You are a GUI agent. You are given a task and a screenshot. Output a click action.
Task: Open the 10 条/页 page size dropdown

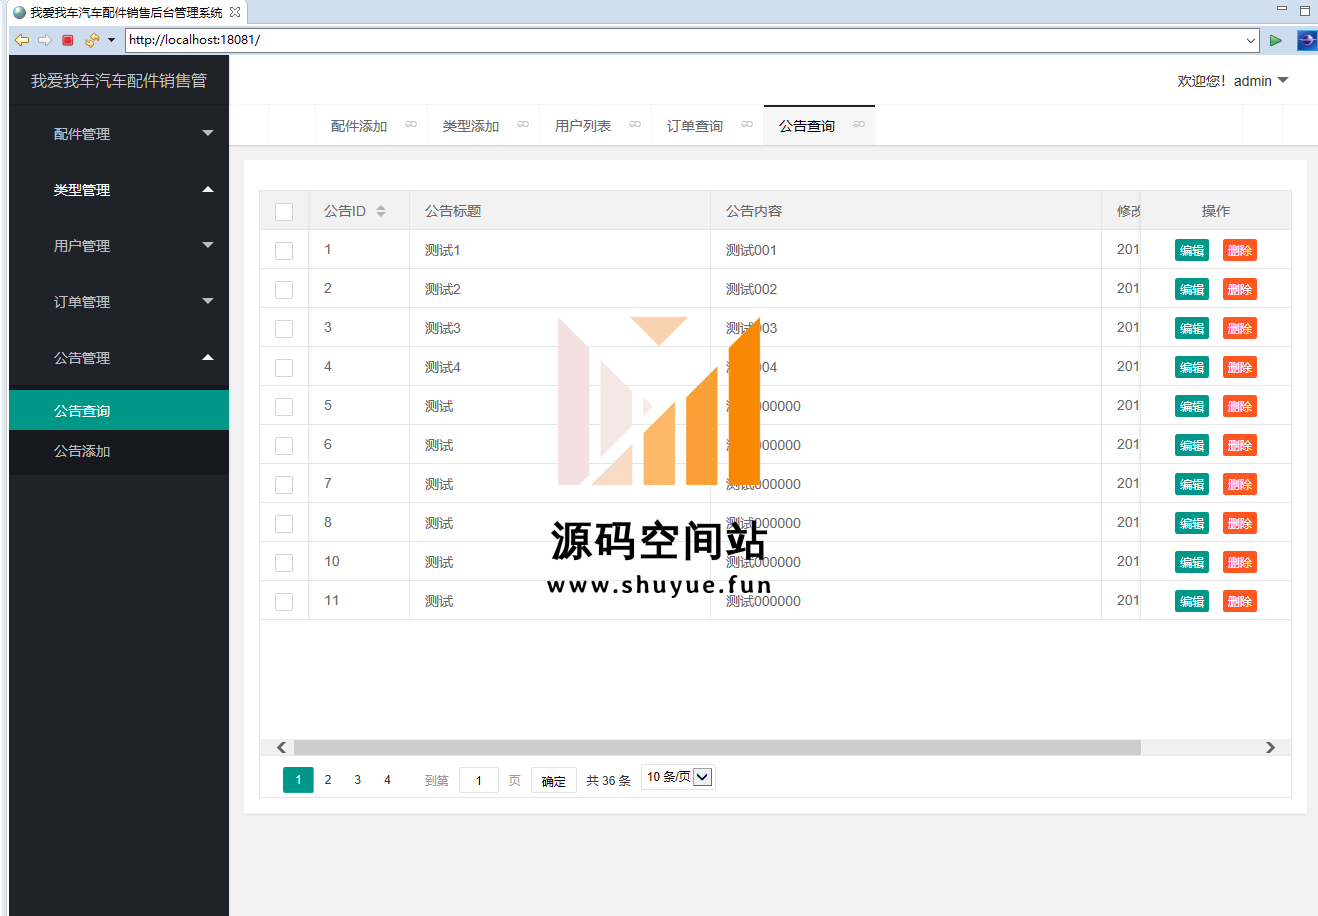(678, 777)
